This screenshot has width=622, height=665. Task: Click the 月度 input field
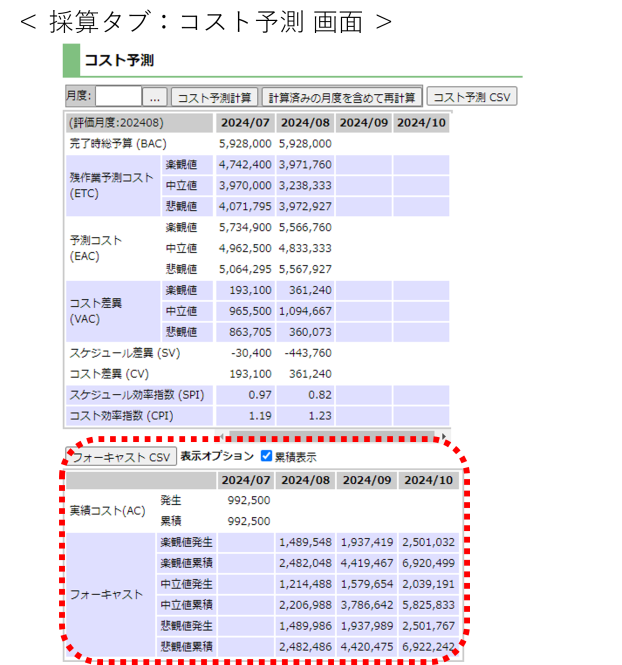tap(118, 96)
